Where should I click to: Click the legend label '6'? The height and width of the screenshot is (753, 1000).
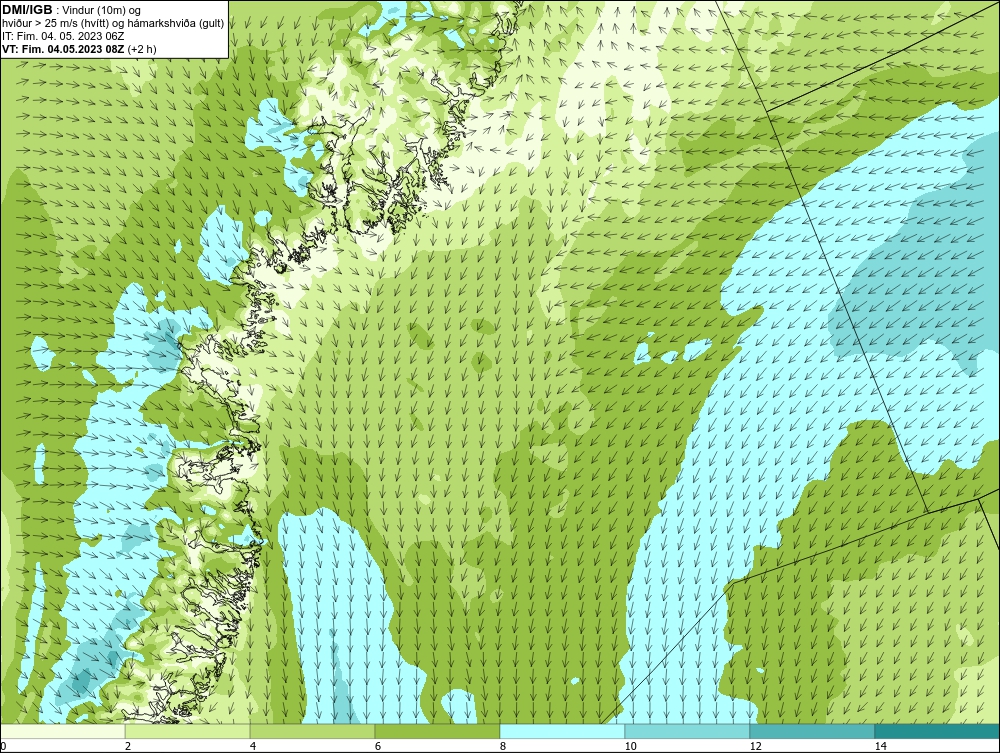pos(378,746)
